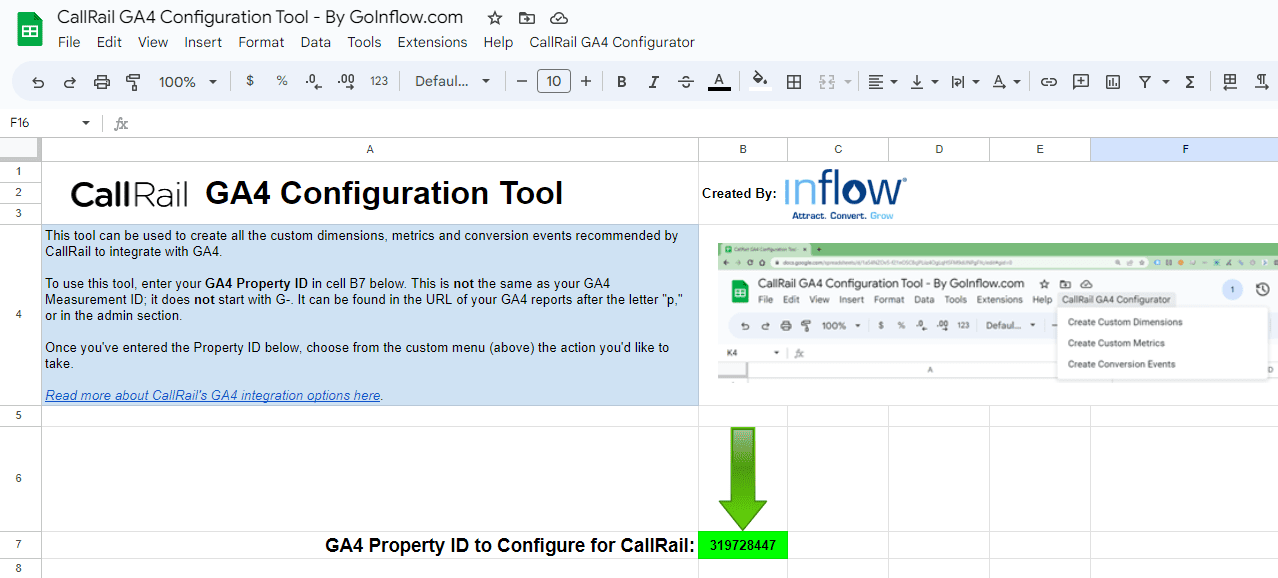Toggle italic formatting

(x=653, y=82)
